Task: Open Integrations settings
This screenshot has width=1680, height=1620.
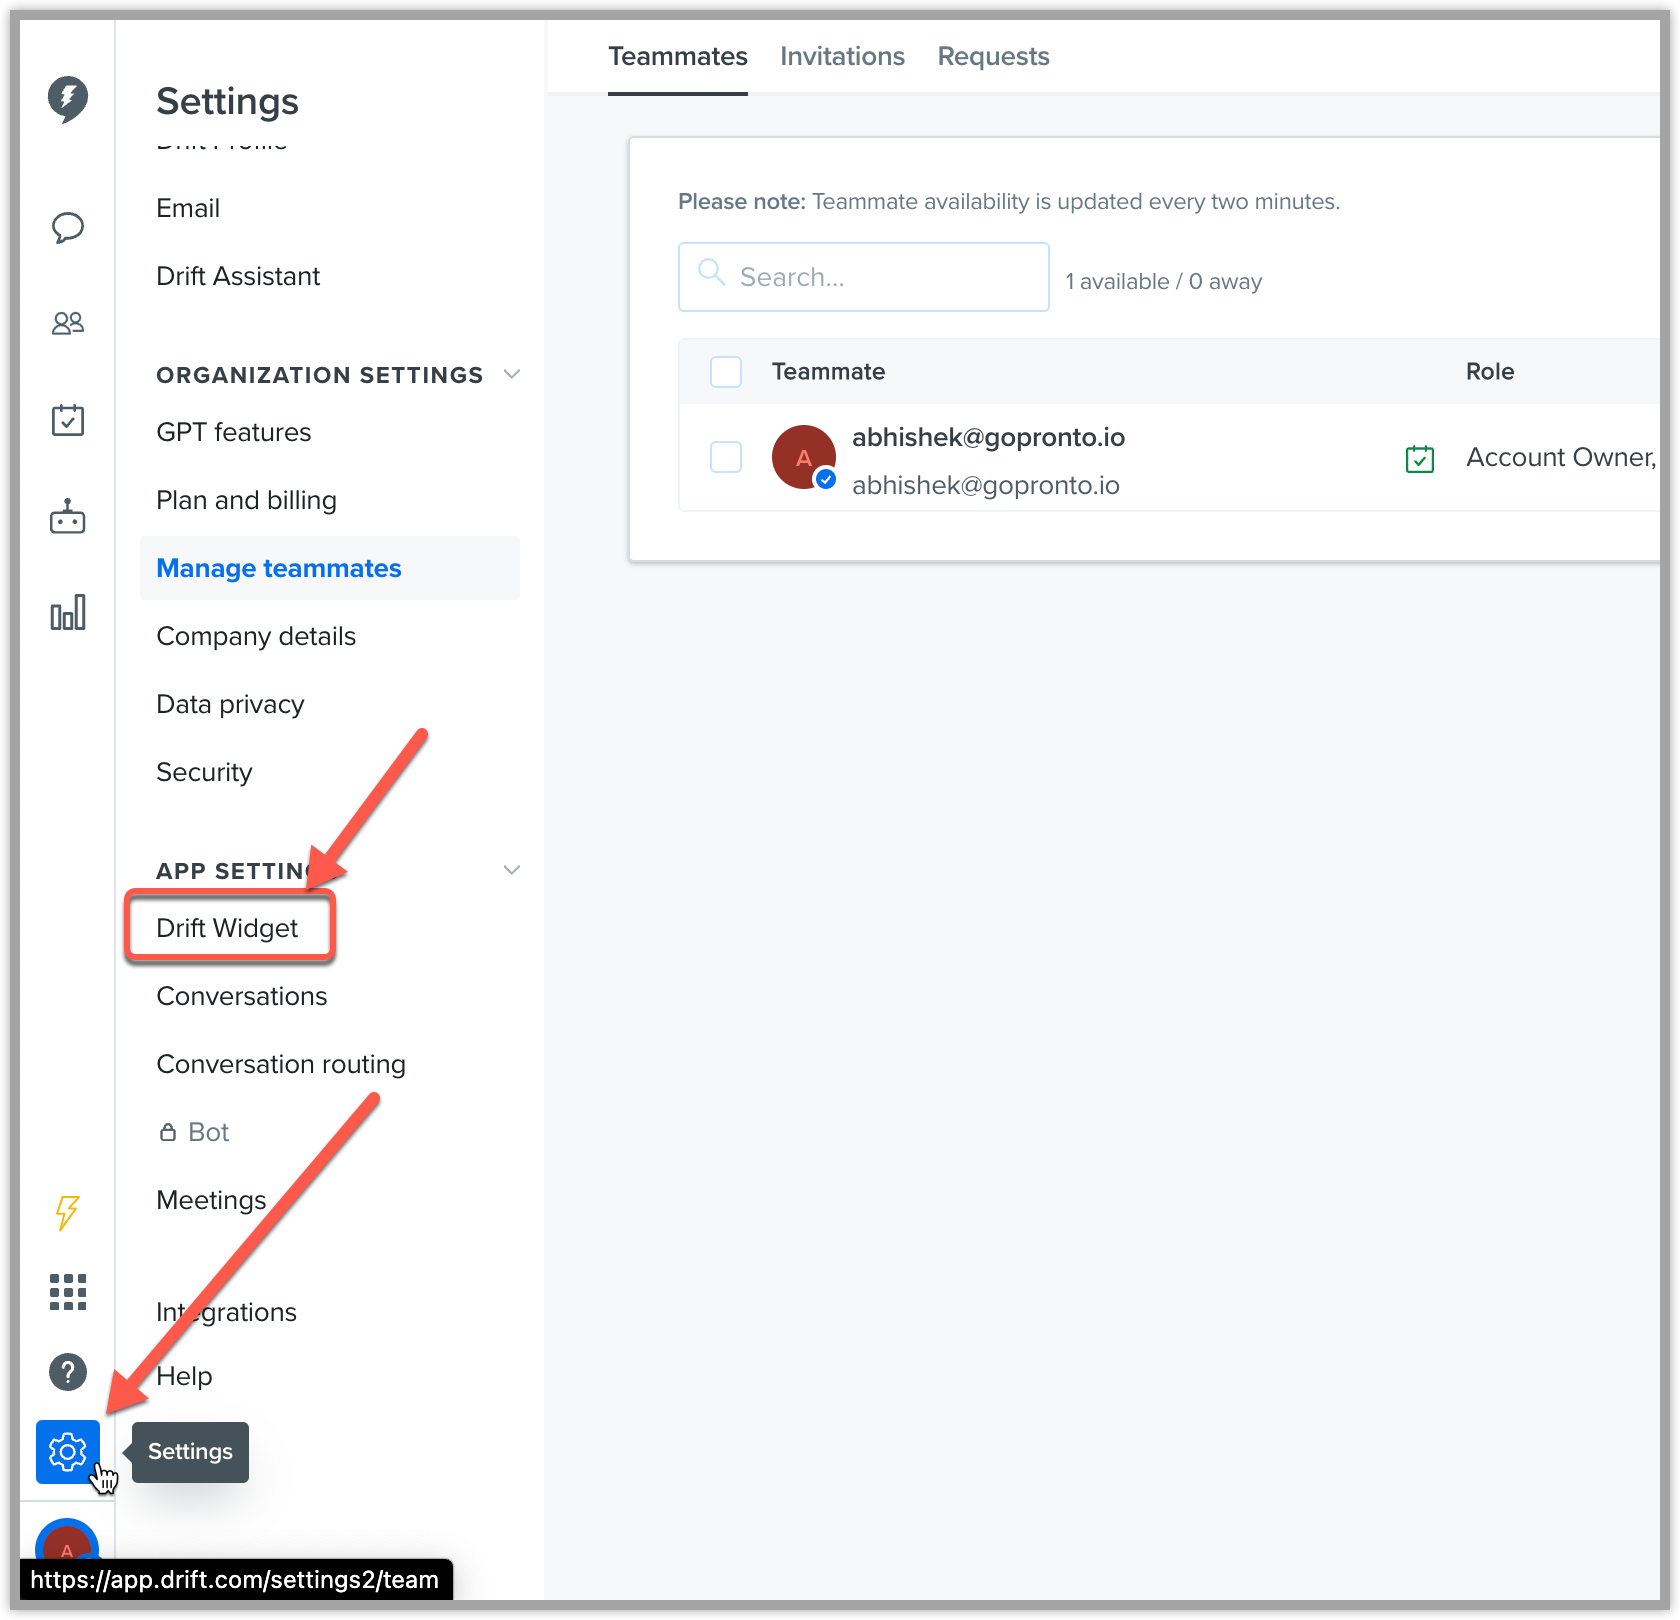Action: point(226,1312)
